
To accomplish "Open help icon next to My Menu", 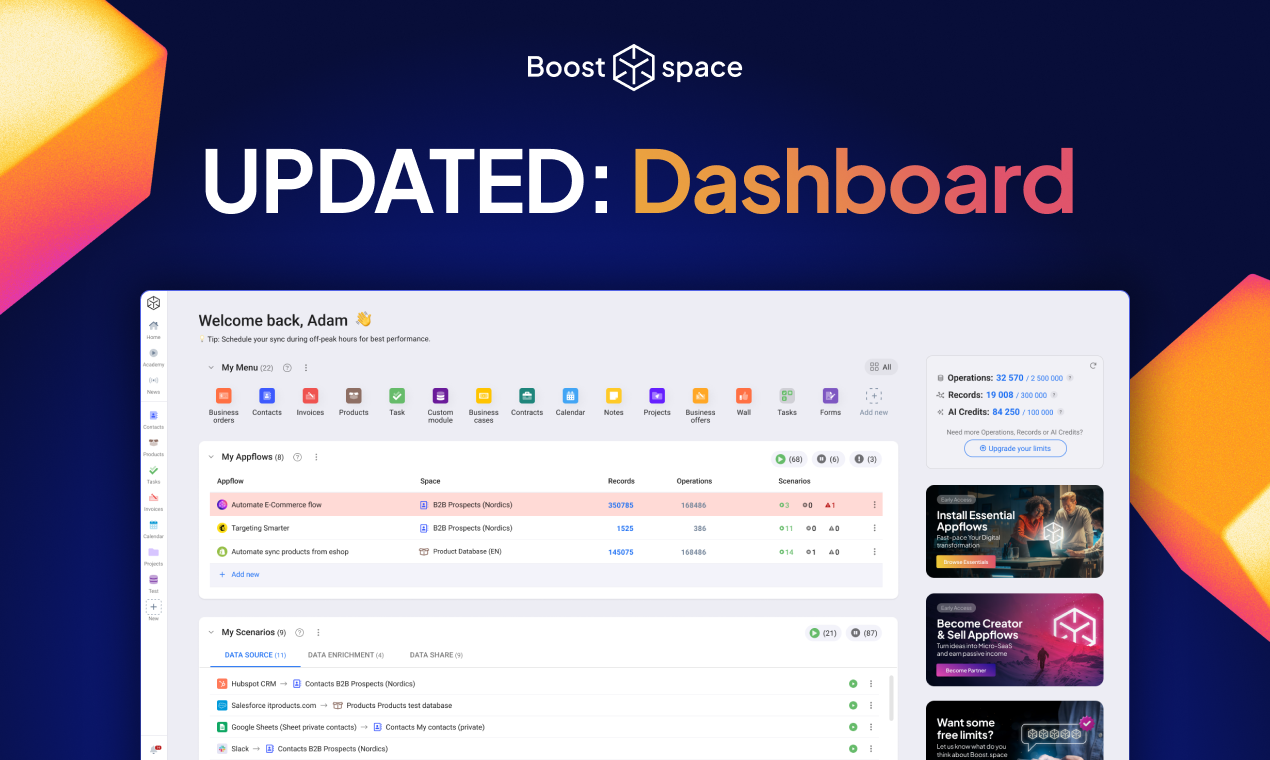I will pyautogui.click(x=288, y=368).
